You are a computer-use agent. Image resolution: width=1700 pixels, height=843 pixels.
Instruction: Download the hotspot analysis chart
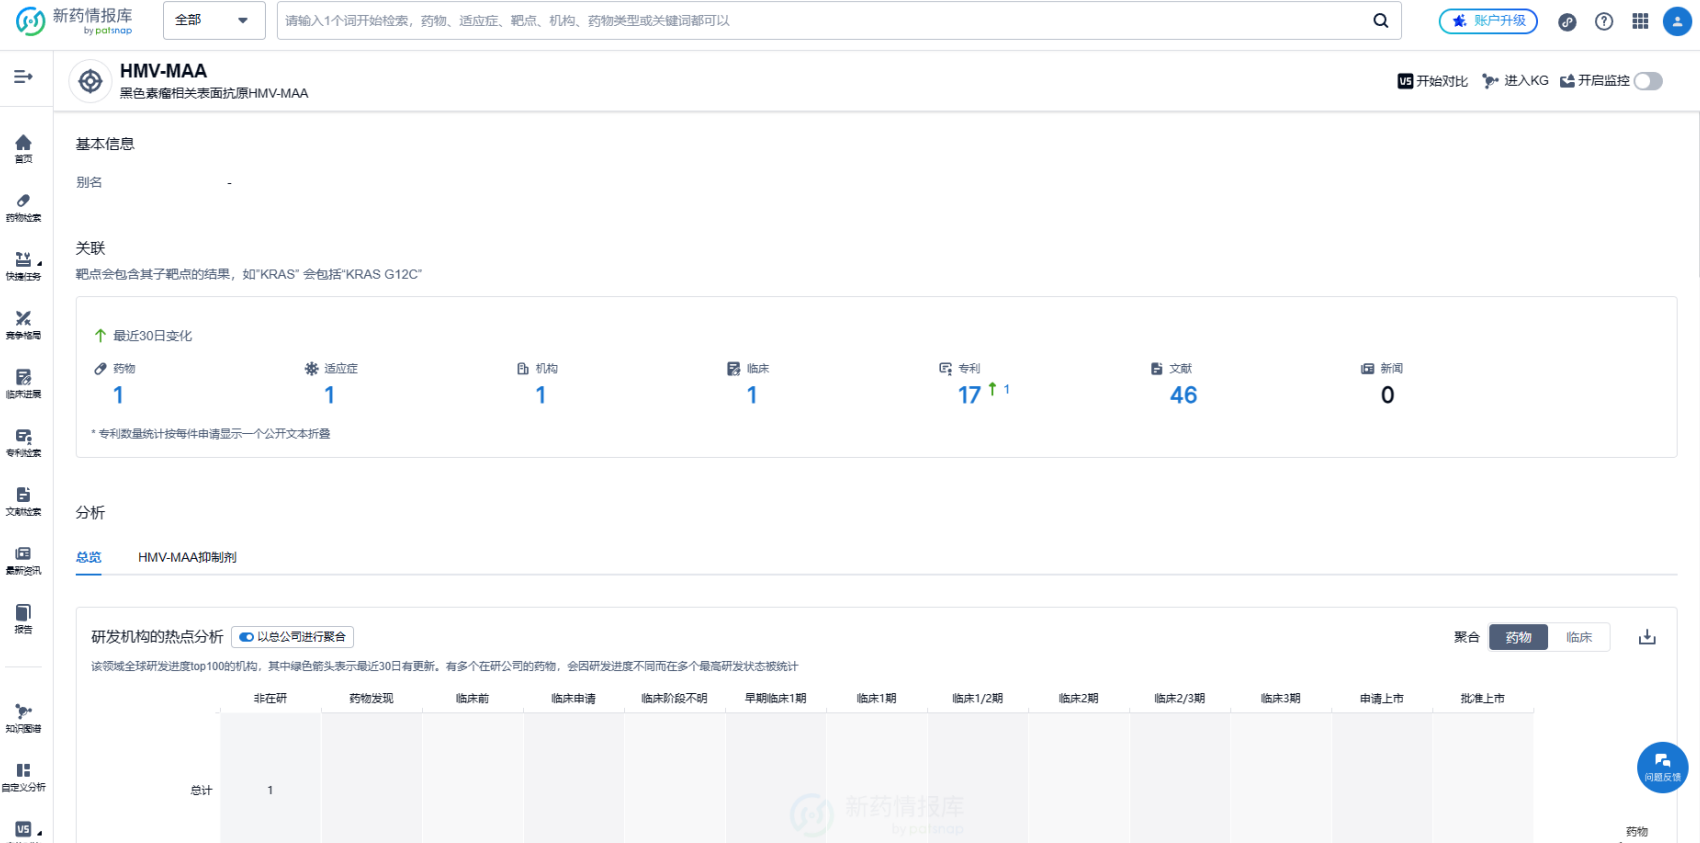(1647, 637)
